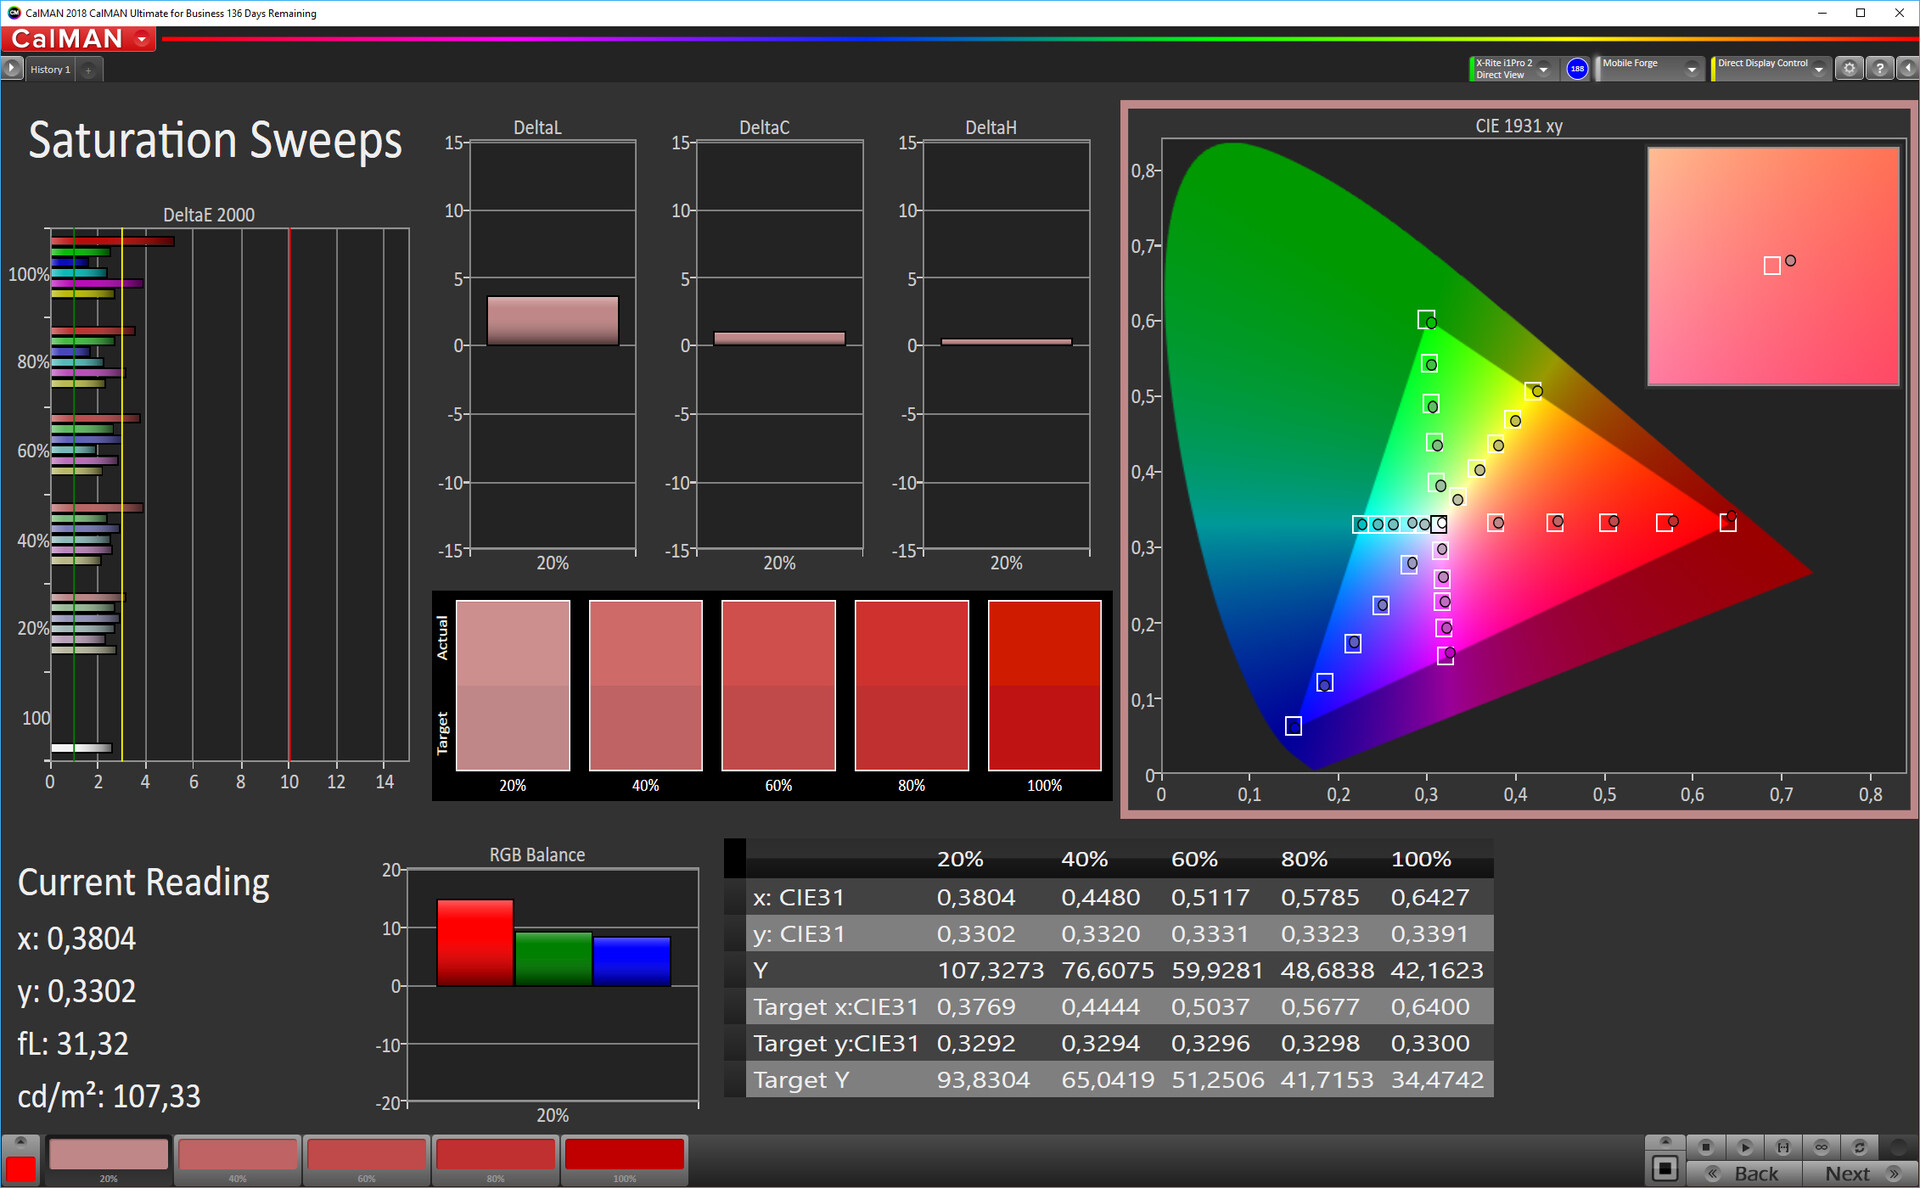Click the Back button
The width and height of the screenshot is (1920, 1188).
(x=1744, y=1174)
